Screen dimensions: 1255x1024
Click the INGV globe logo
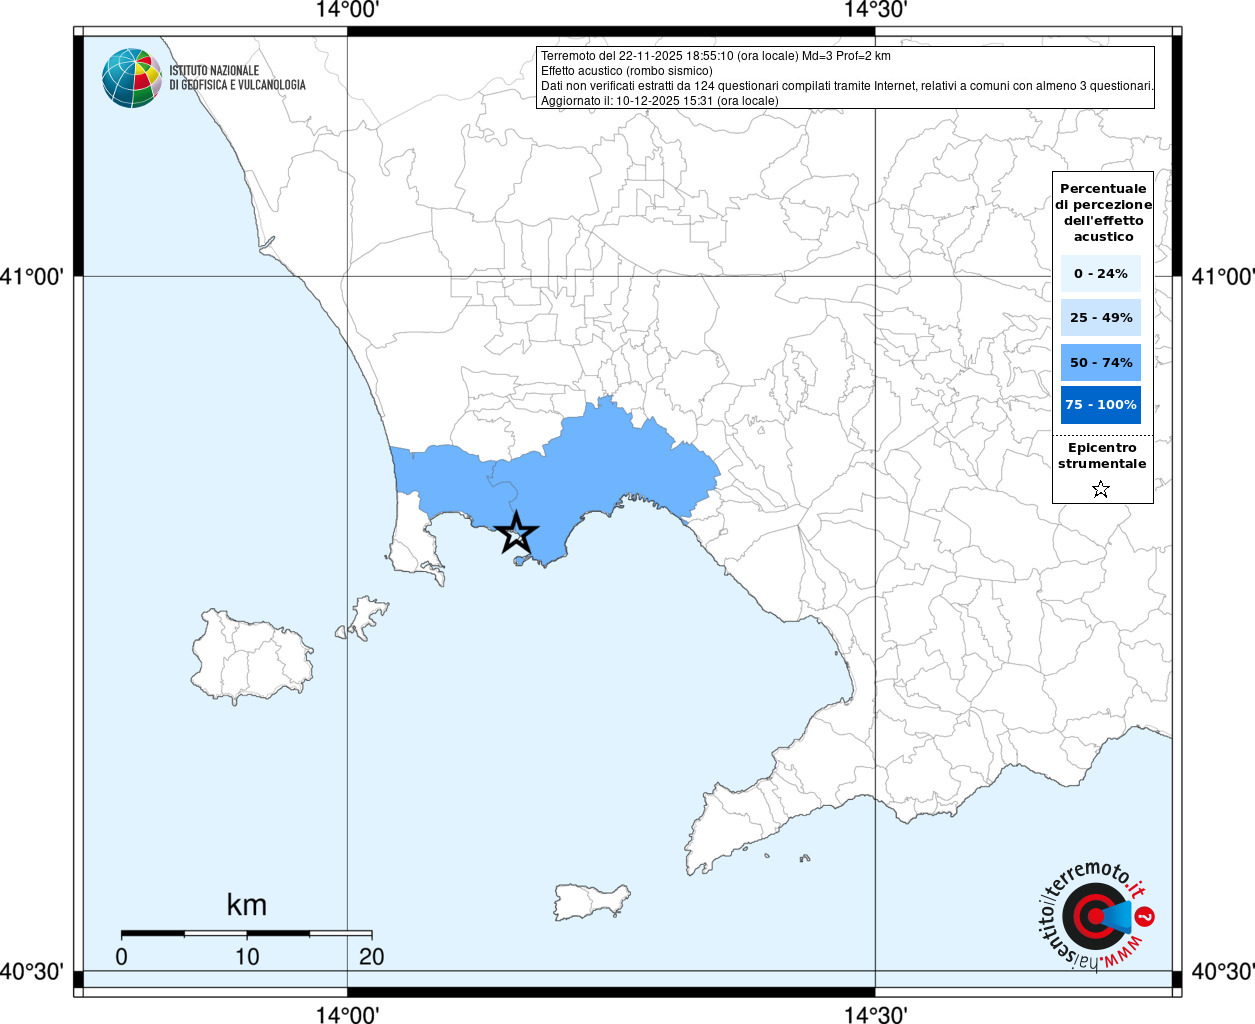click(x=131, y=78)
